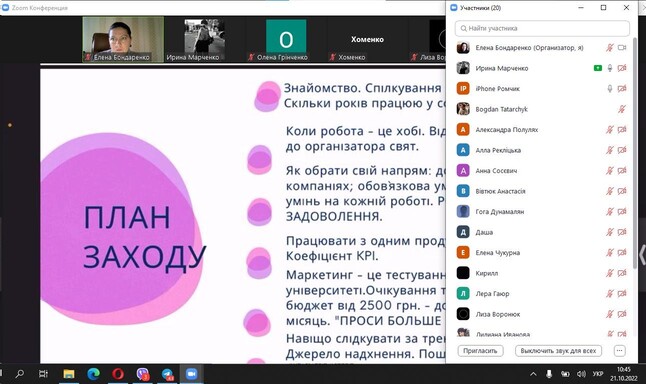Screen dimensions: 646x384
Task: Select participant Елена Бондаренко (Организатор, я)
Action: tap(542, 48)
